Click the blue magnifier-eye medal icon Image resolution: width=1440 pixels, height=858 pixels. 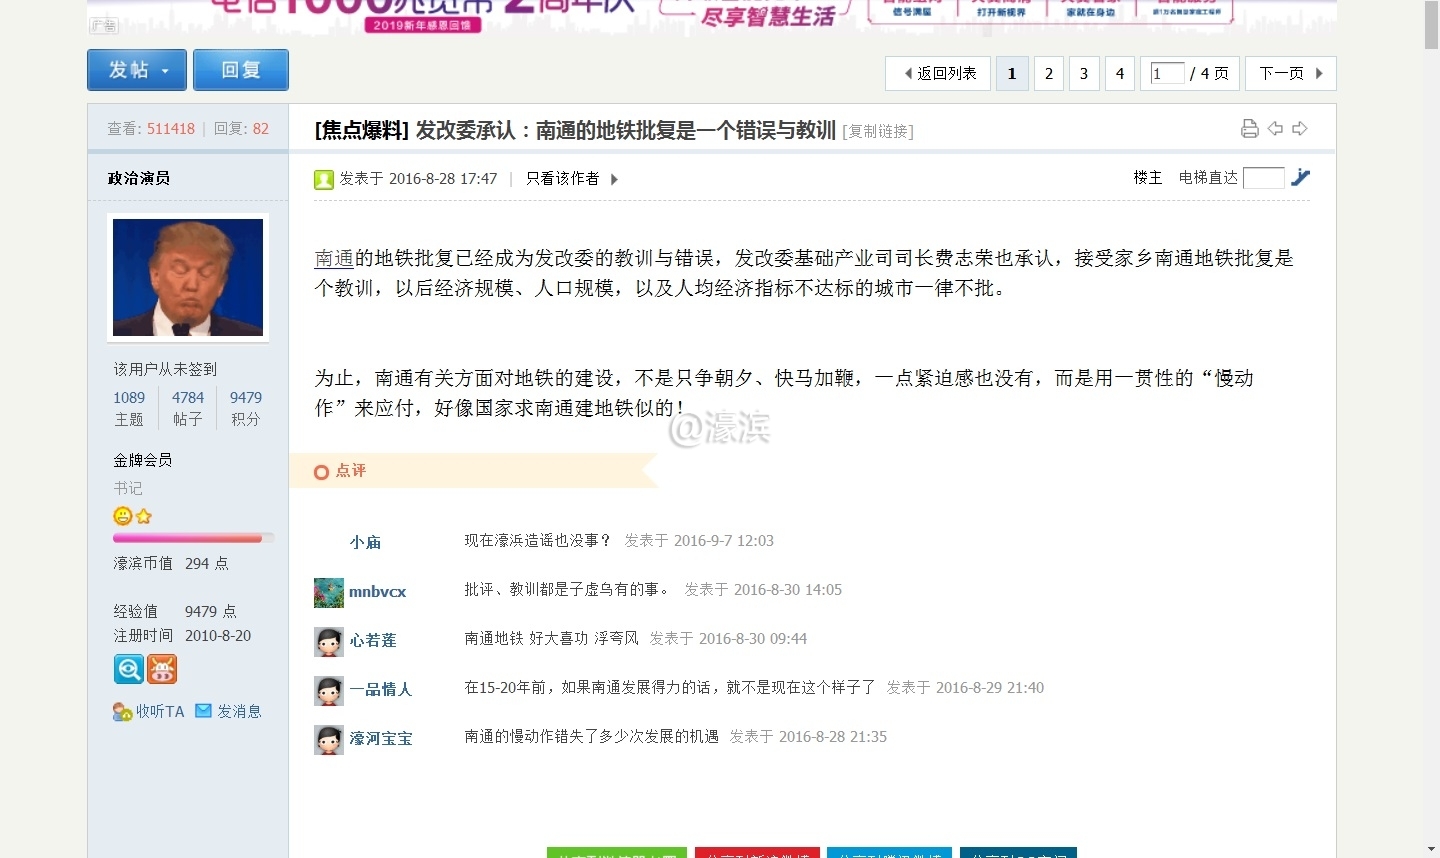pos(129,669)
